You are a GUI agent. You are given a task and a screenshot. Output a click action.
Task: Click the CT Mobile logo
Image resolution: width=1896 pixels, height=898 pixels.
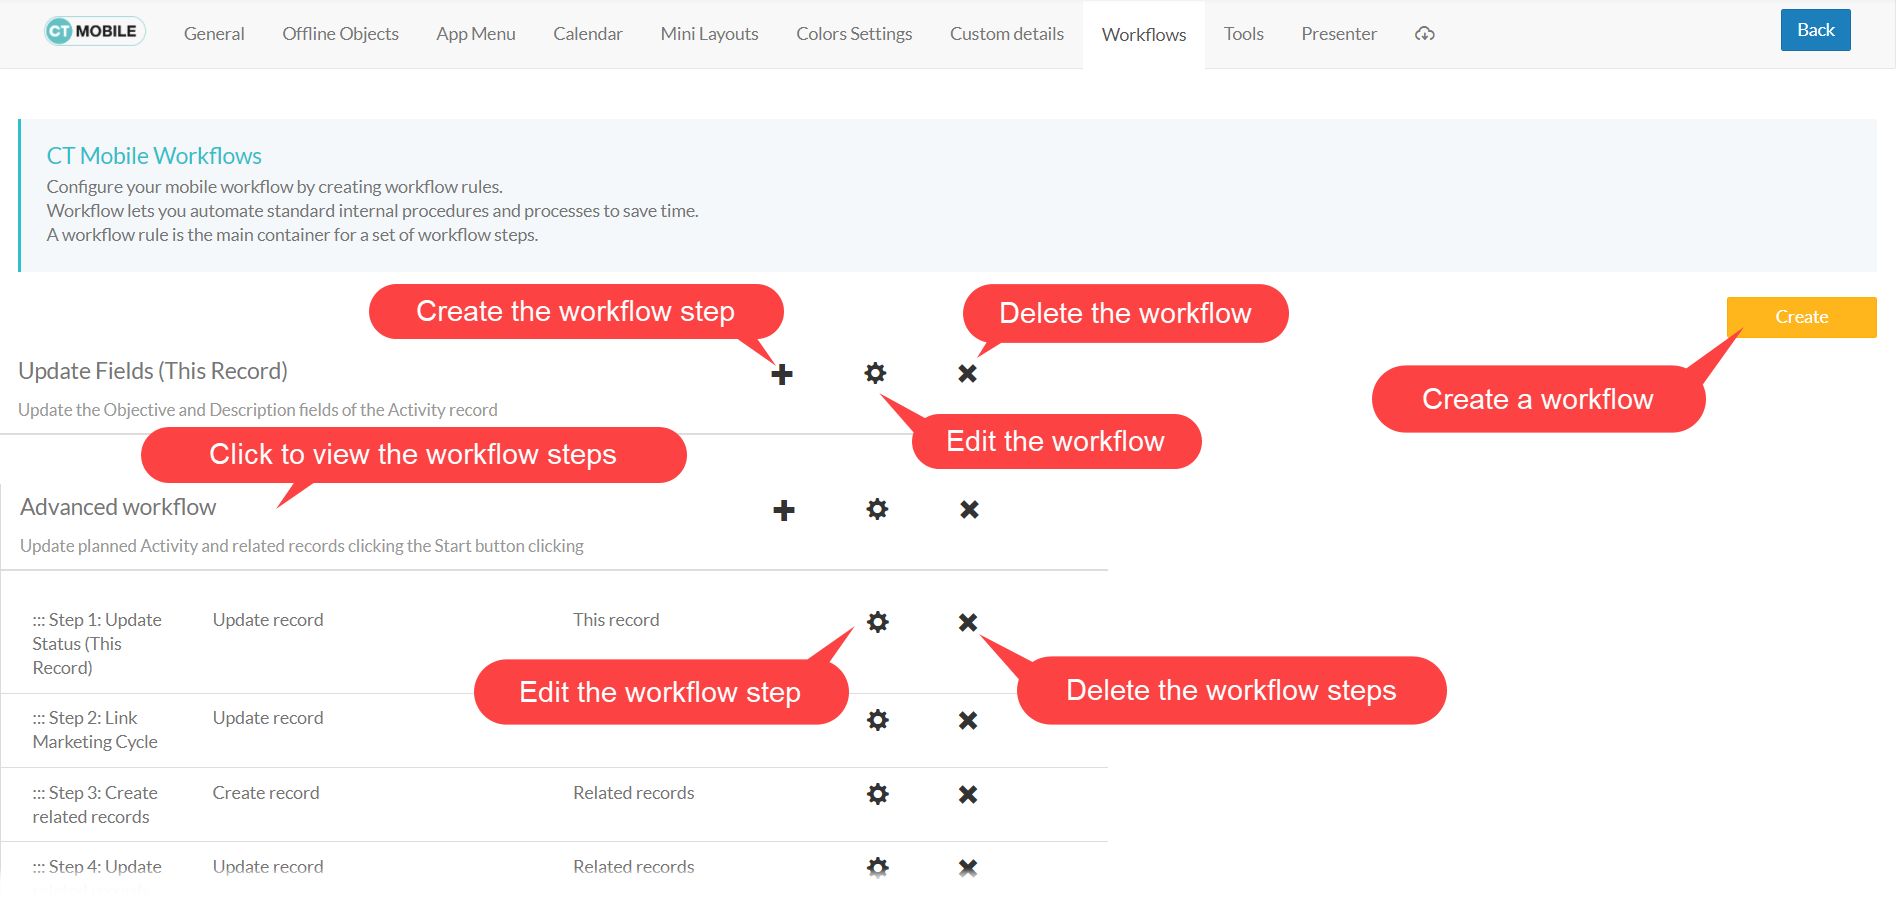[x=95, y=31]
